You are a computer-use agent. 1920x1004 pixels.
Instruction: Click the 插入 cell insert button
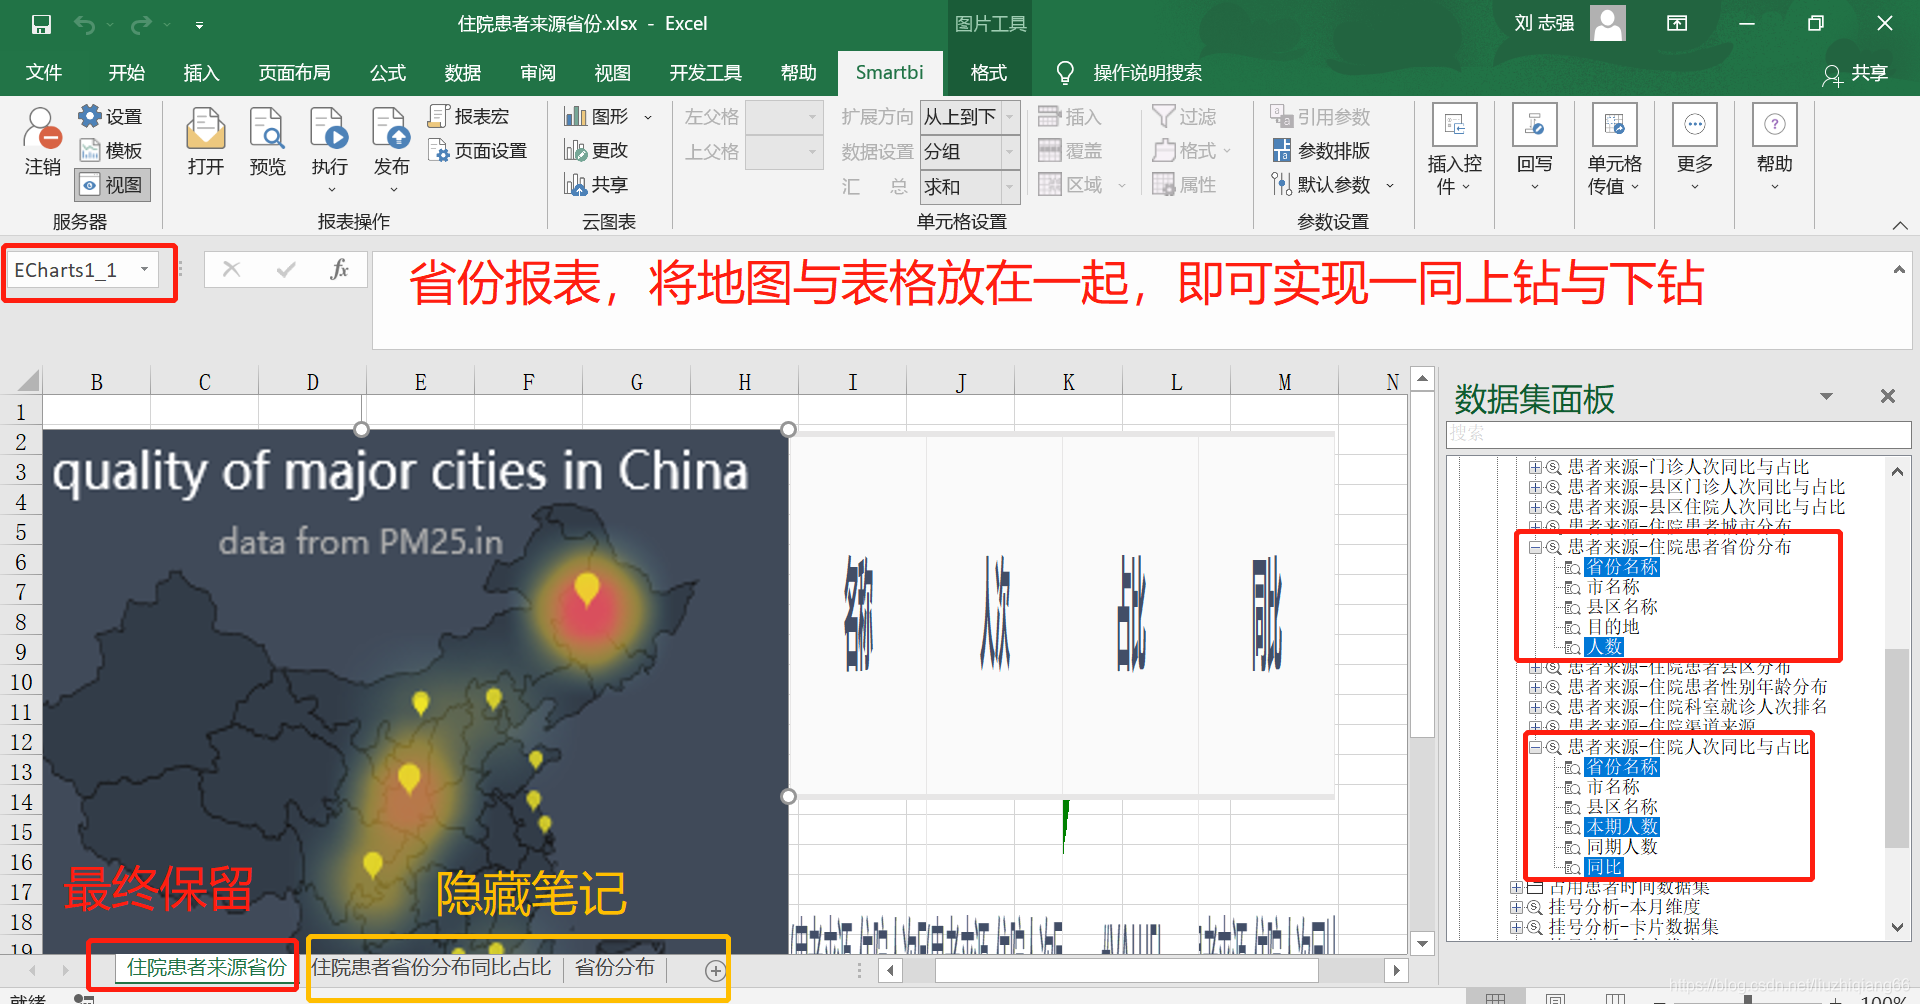click(x=1069, y=117)
